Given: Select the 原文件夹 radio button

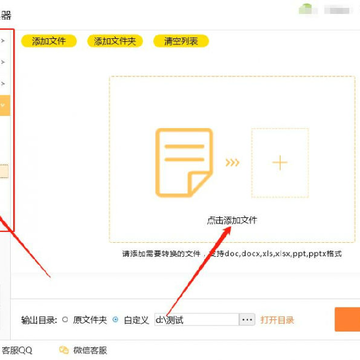Looking at the screenshot, I should [65, 320].
